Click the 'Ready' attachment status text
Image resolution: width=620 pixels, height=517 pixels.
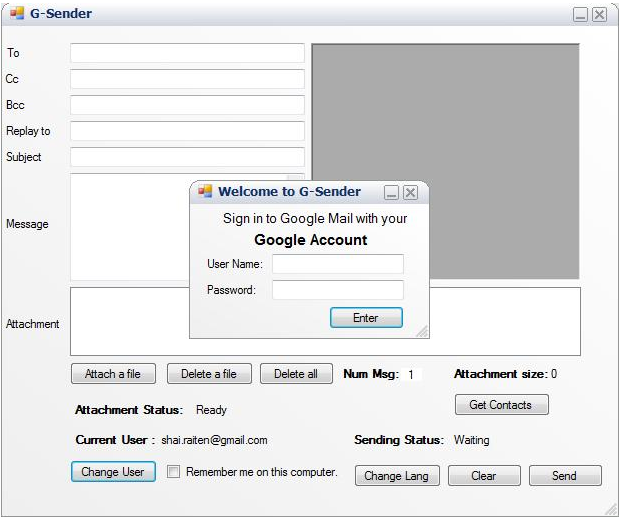pos(212,410)
